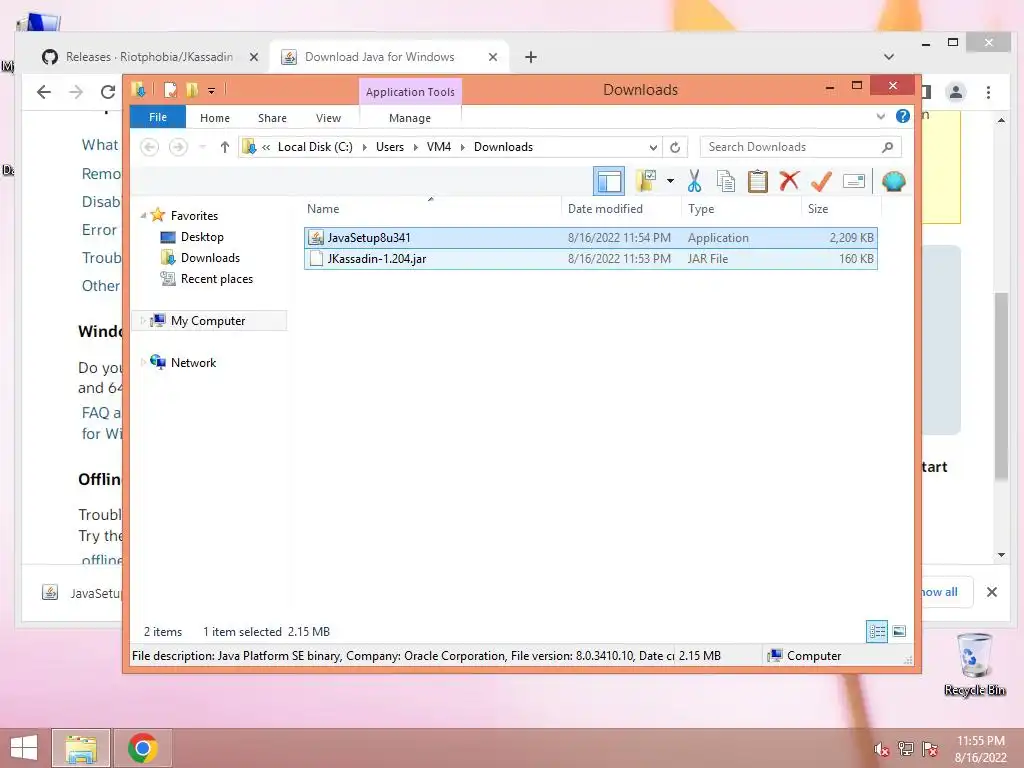Image resolution: width=1024 pixels, height=768 pixels.
Task: Sort by Size column header
Action: [x=841, y=208]
